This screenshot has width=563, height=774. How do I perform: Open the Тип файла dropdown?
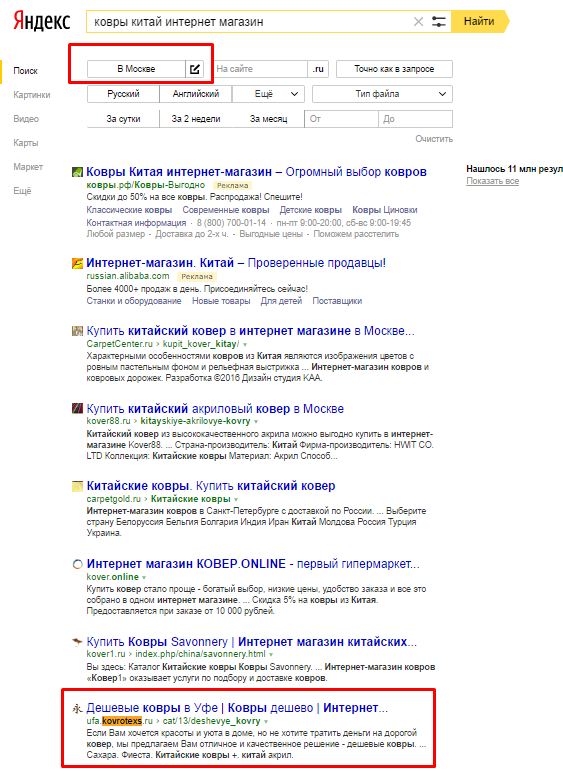[382, 94]
